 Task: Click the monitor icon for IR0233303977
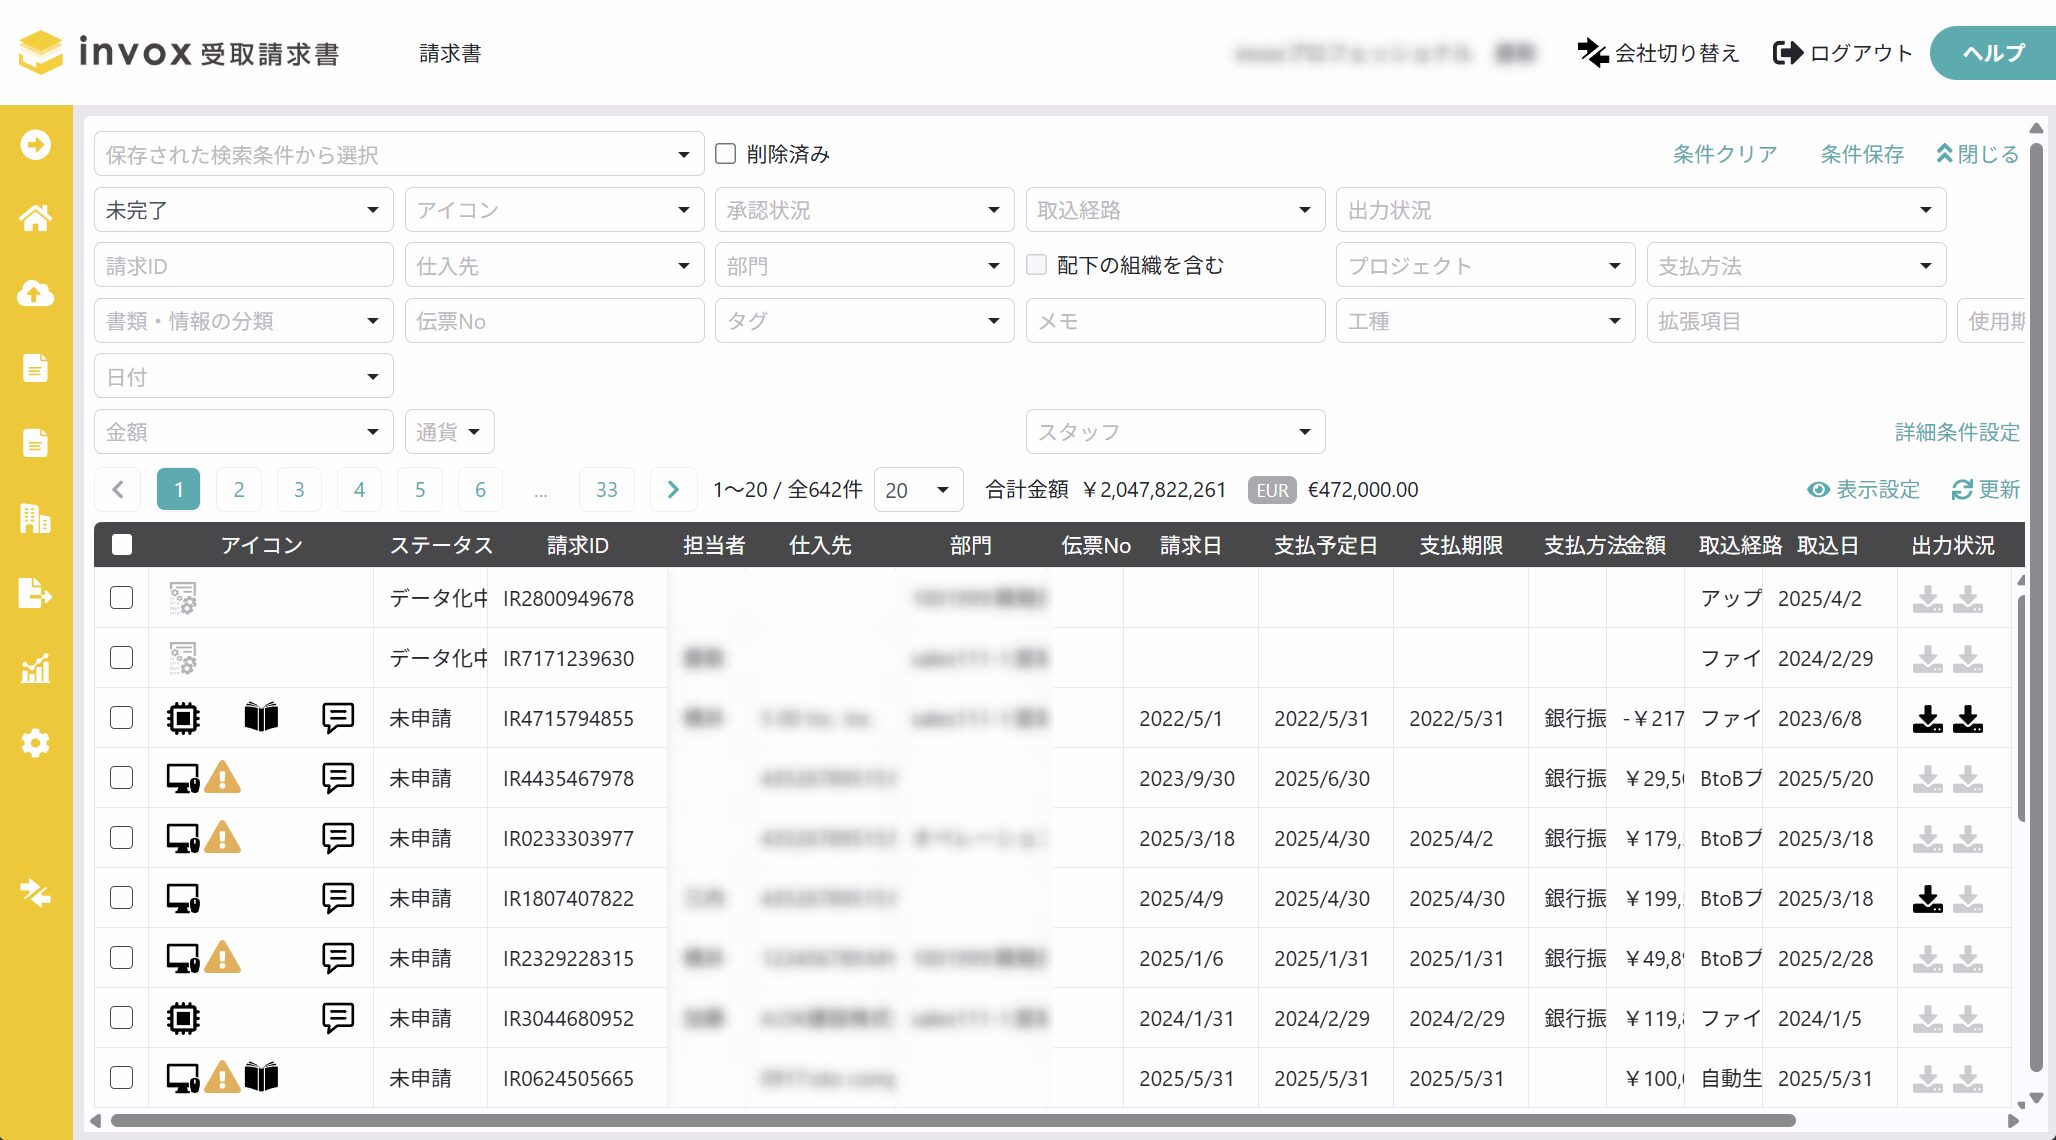click(x=183, y=838)
